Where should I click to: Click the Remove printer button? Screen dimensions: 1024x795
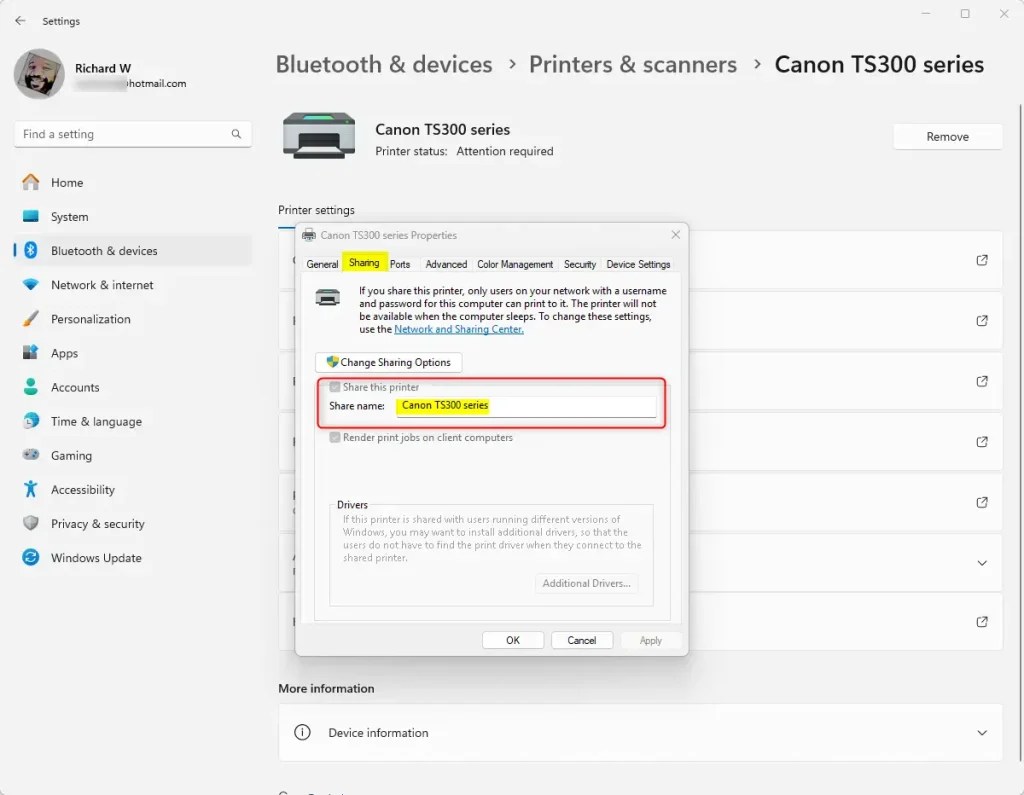947,136
